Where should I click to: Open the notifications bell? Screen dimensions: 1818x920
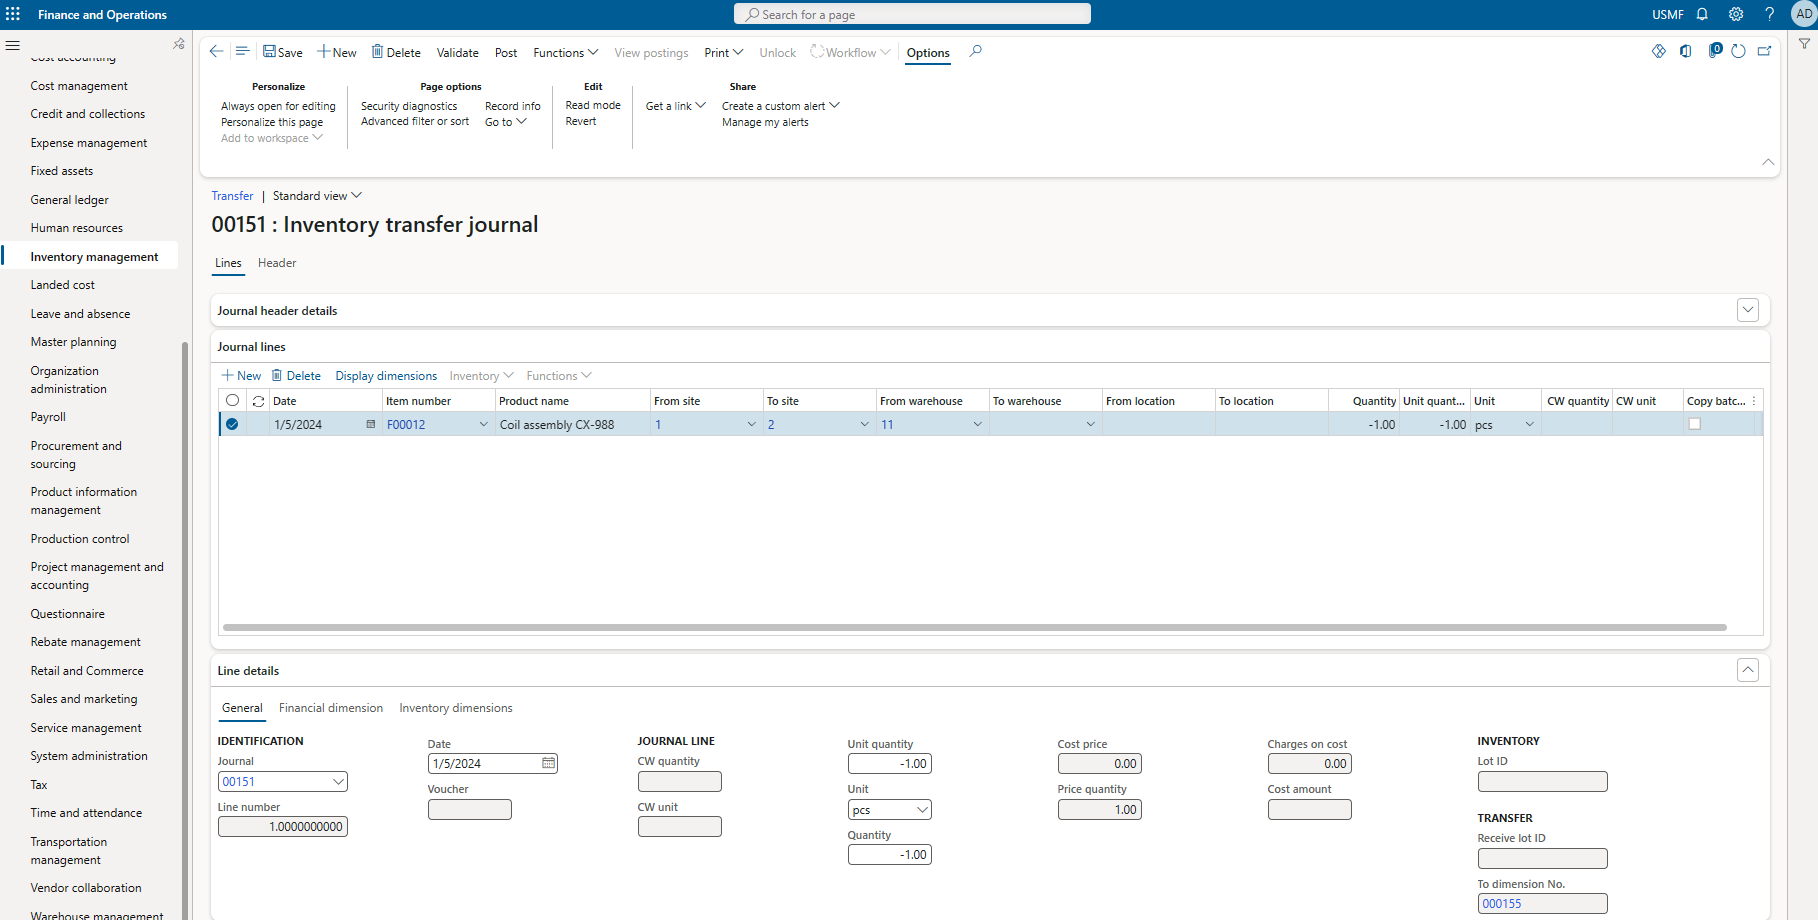coord(1702,14)
